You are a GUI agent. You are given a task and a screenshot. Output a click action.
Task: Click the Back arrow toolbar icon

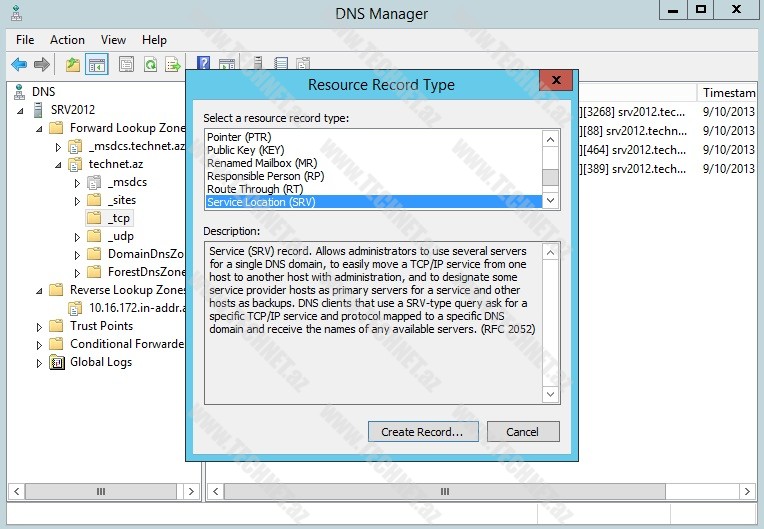point(19,65)
